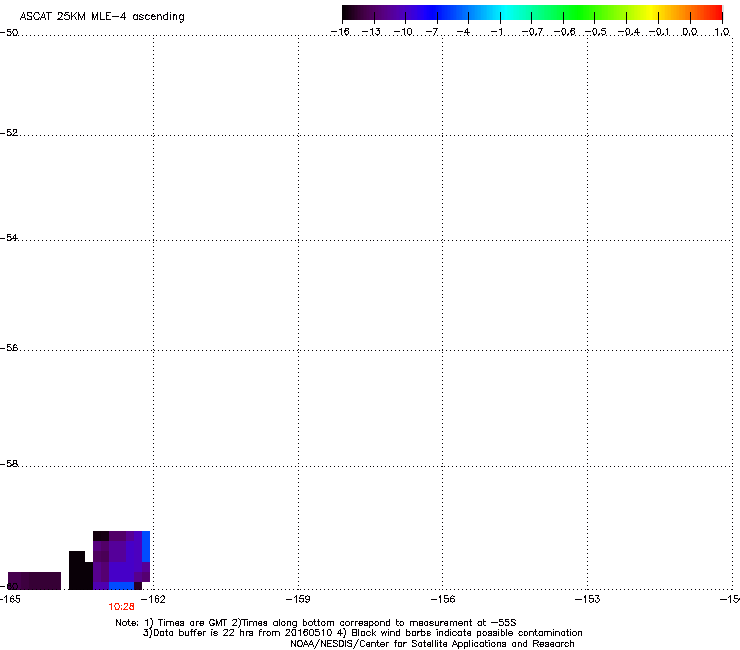Click the color bar label 0.0
740x650 pixels.
coord(690,32)
